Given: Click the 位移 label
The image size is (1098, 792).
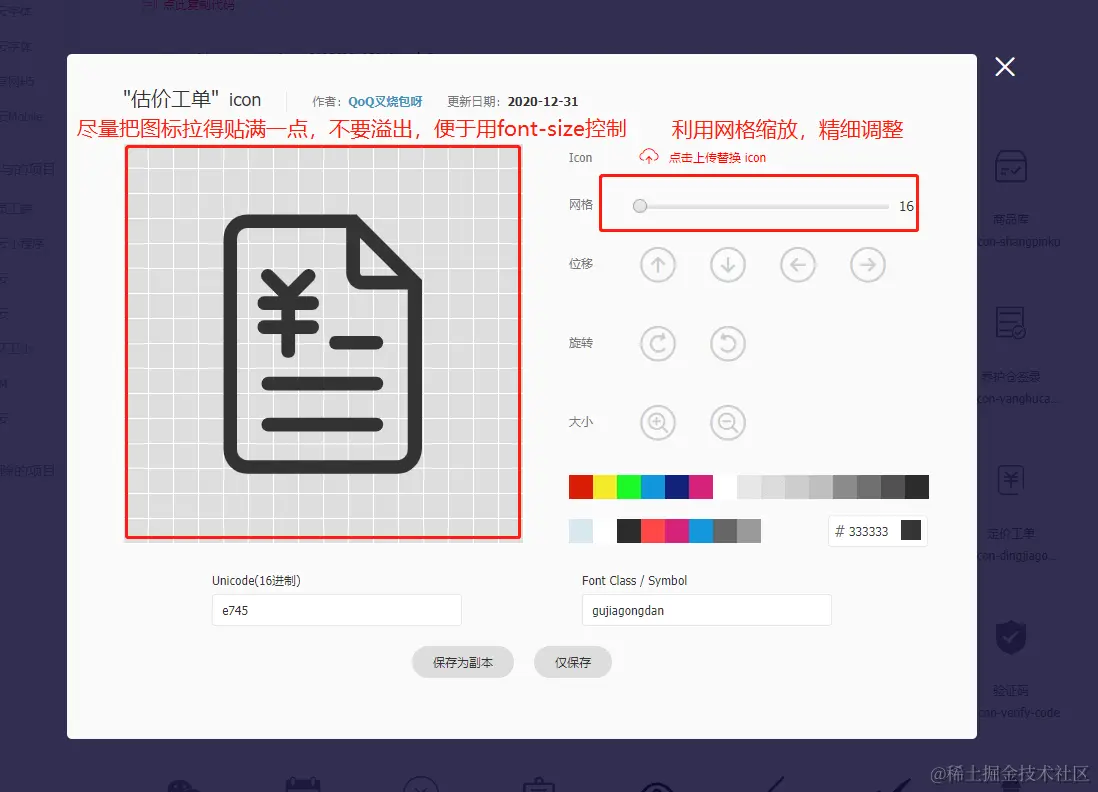Looking at the screenshot, I should (581, 263).
